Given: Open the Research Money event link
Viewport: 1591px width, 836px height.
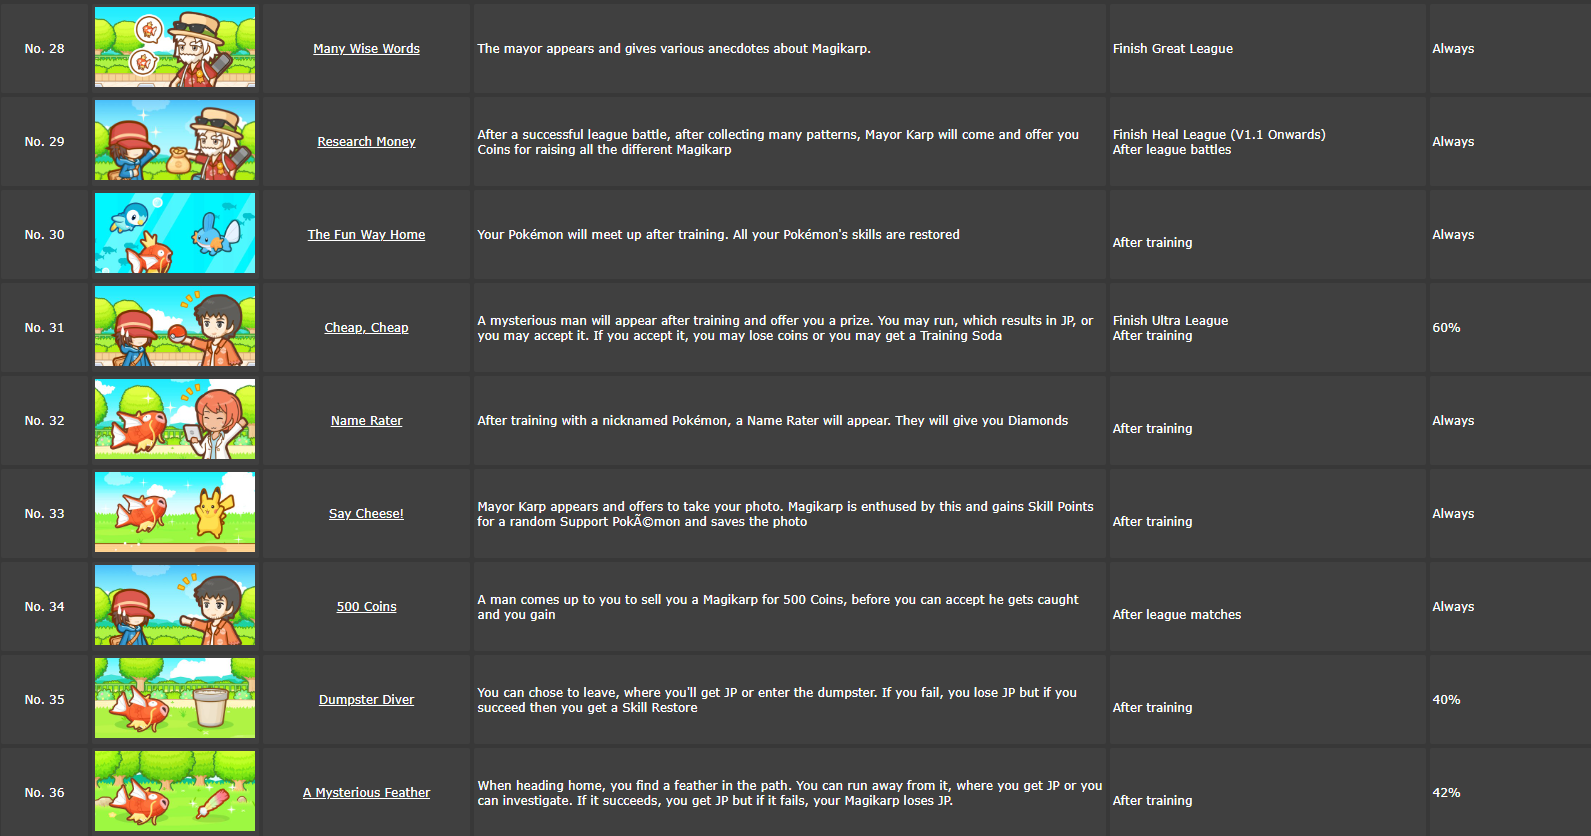Looking at the screenshot, I should 366,141.
